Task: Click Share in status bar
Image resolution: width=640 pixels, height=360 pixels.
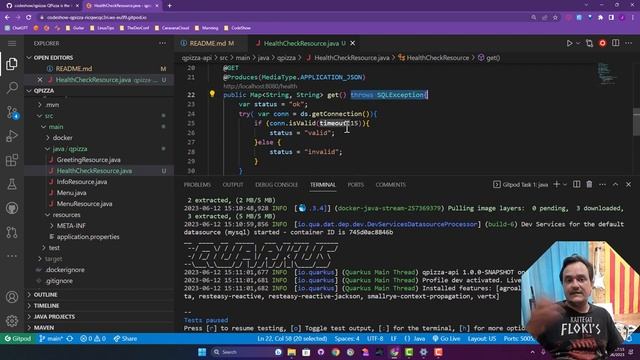Action: tap(125, 339)
